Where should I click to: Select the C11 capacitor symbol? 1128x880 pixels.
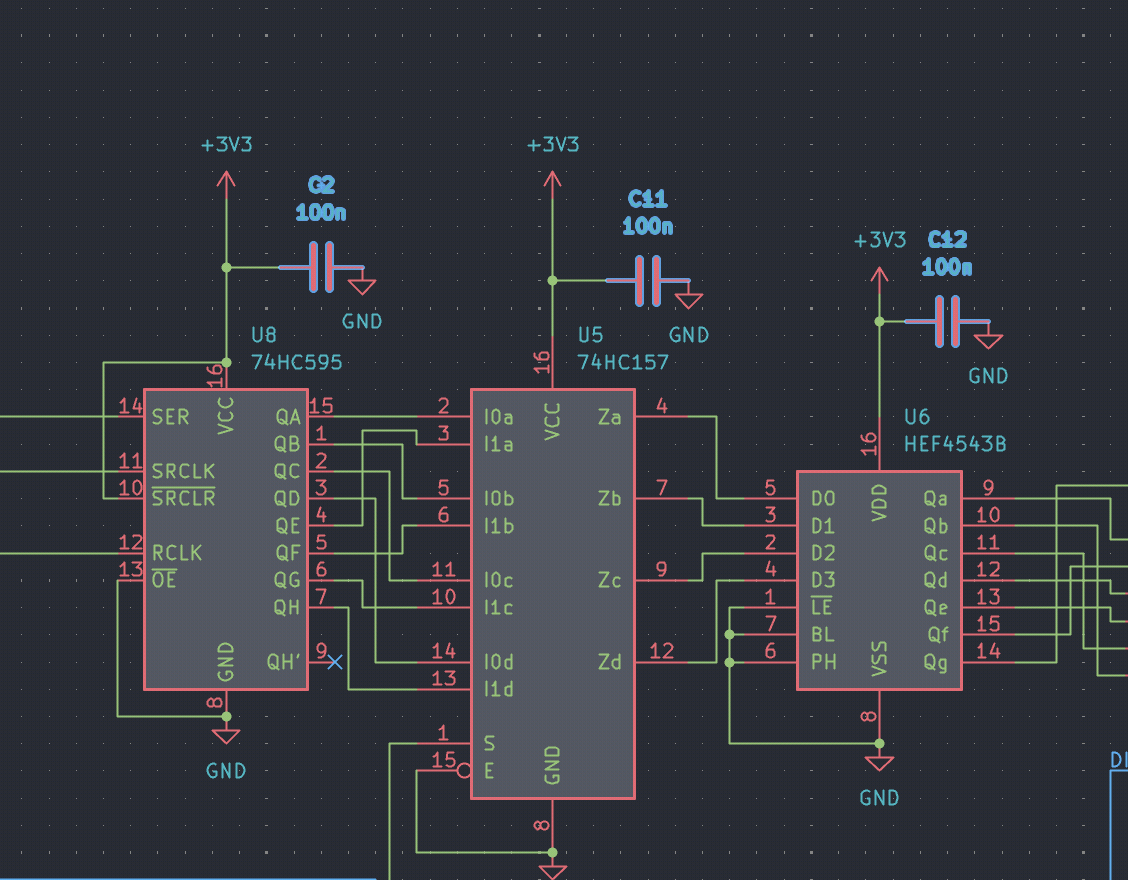[647, 281]
